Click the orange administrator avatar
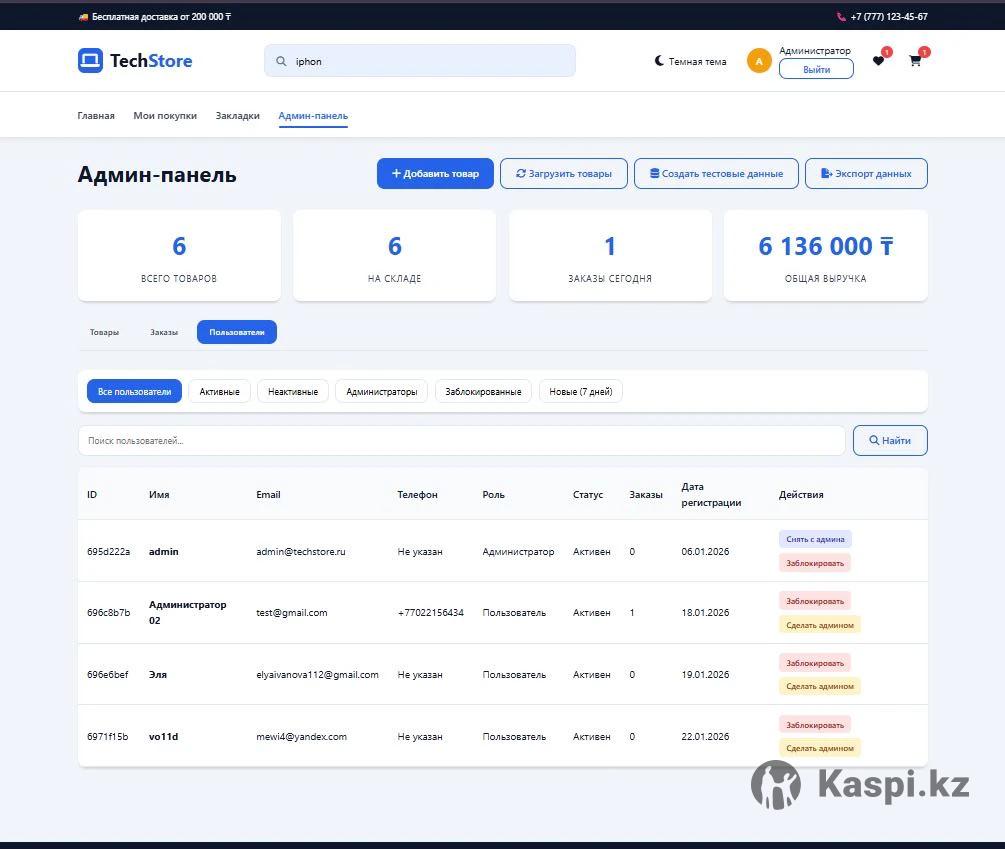The height and width of the screenshot is (849, 1005). click(759, 61)
